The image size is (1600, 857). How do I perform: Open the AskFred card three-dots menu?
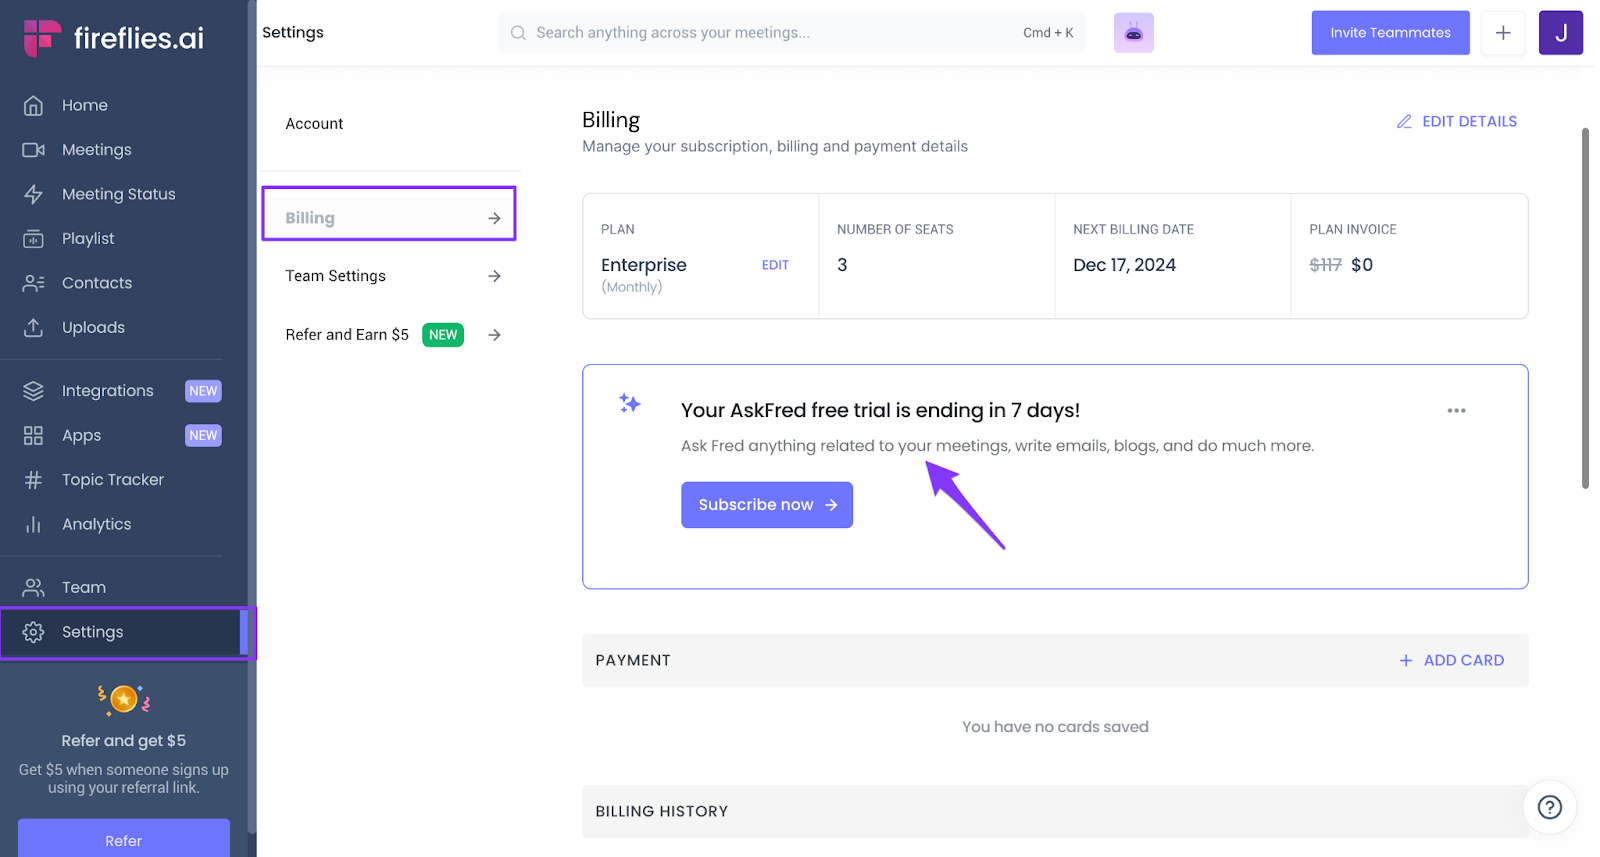tap(1456, 411)
